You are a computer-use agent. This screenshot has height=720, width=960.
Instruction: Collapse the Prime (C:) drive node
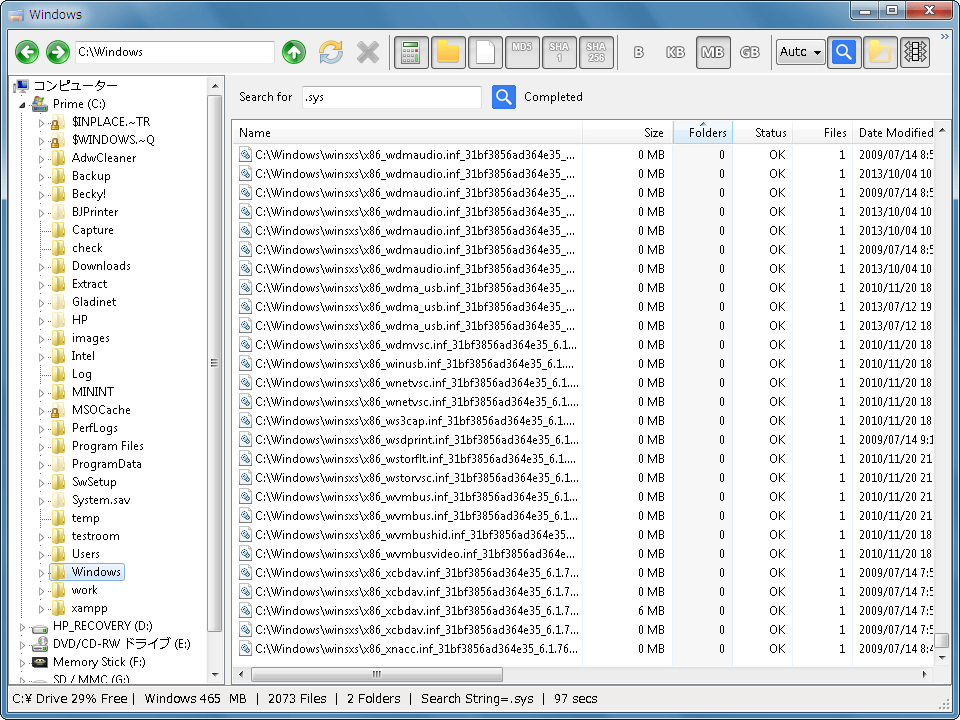click(x=22, y=105)
